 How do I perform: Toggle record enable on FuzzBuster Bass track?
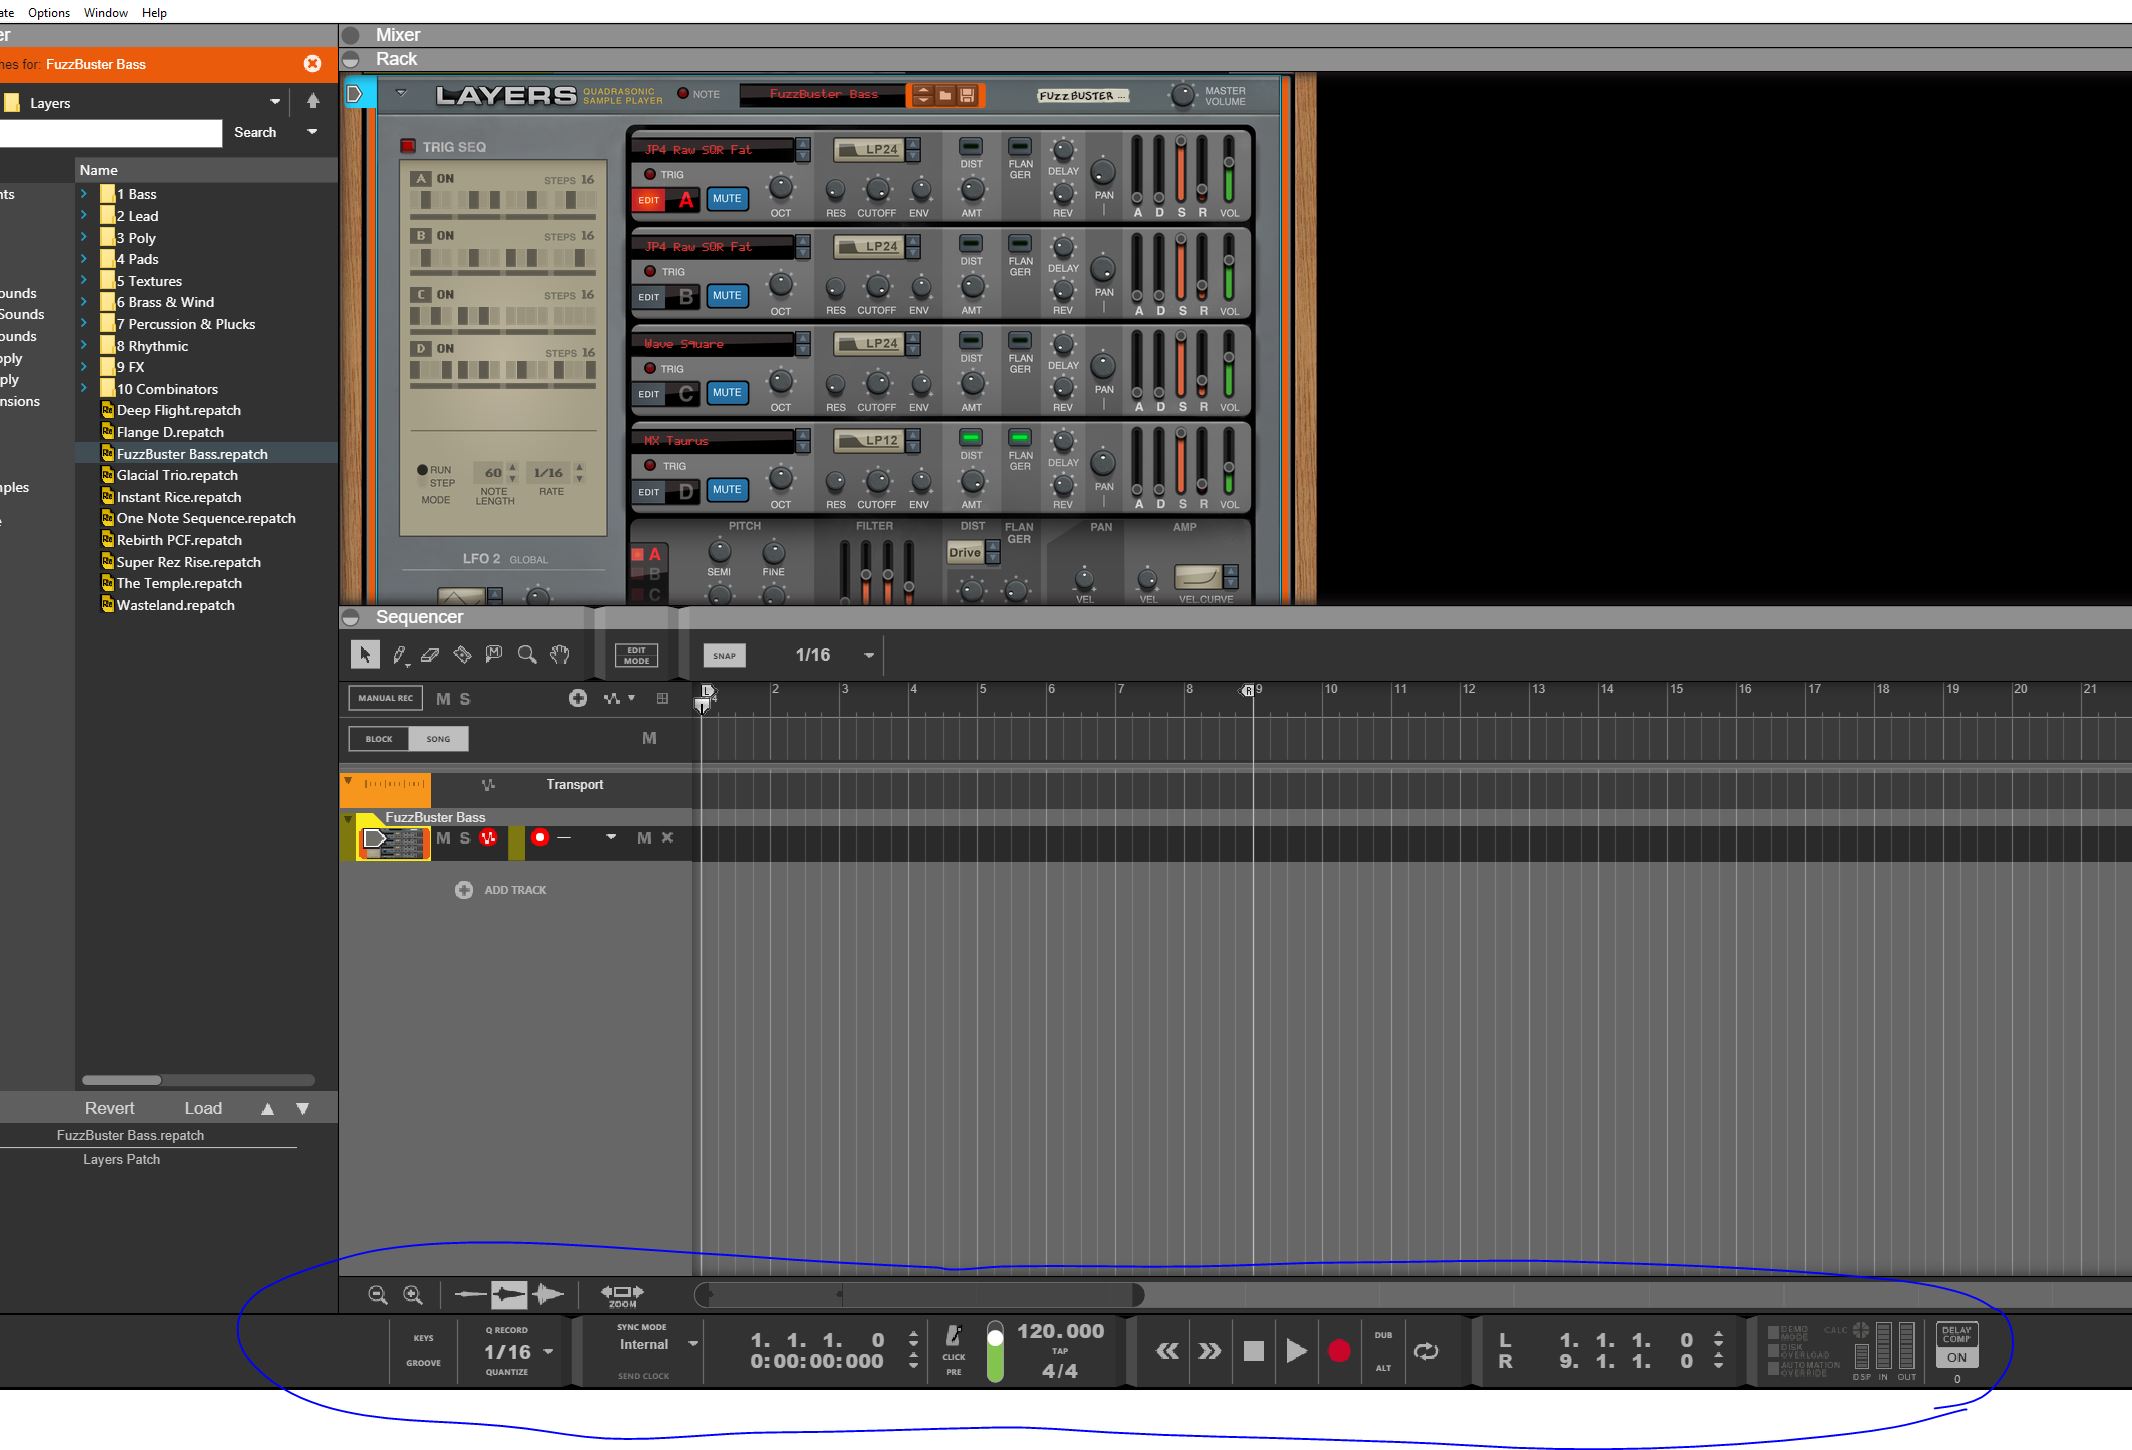point(540,838)
